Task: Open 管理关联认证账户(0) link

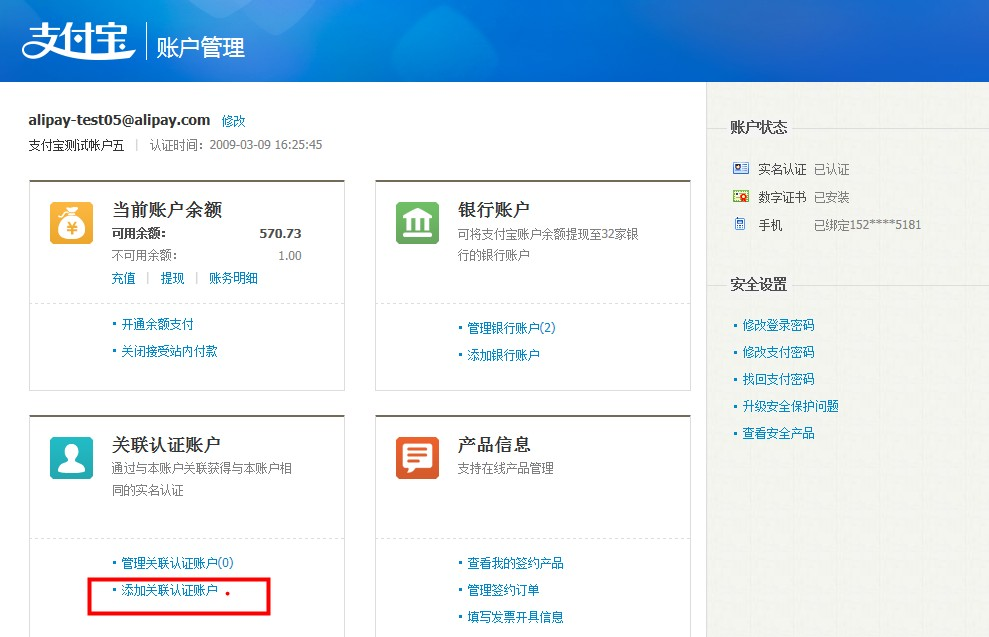Action: point(177,563)
